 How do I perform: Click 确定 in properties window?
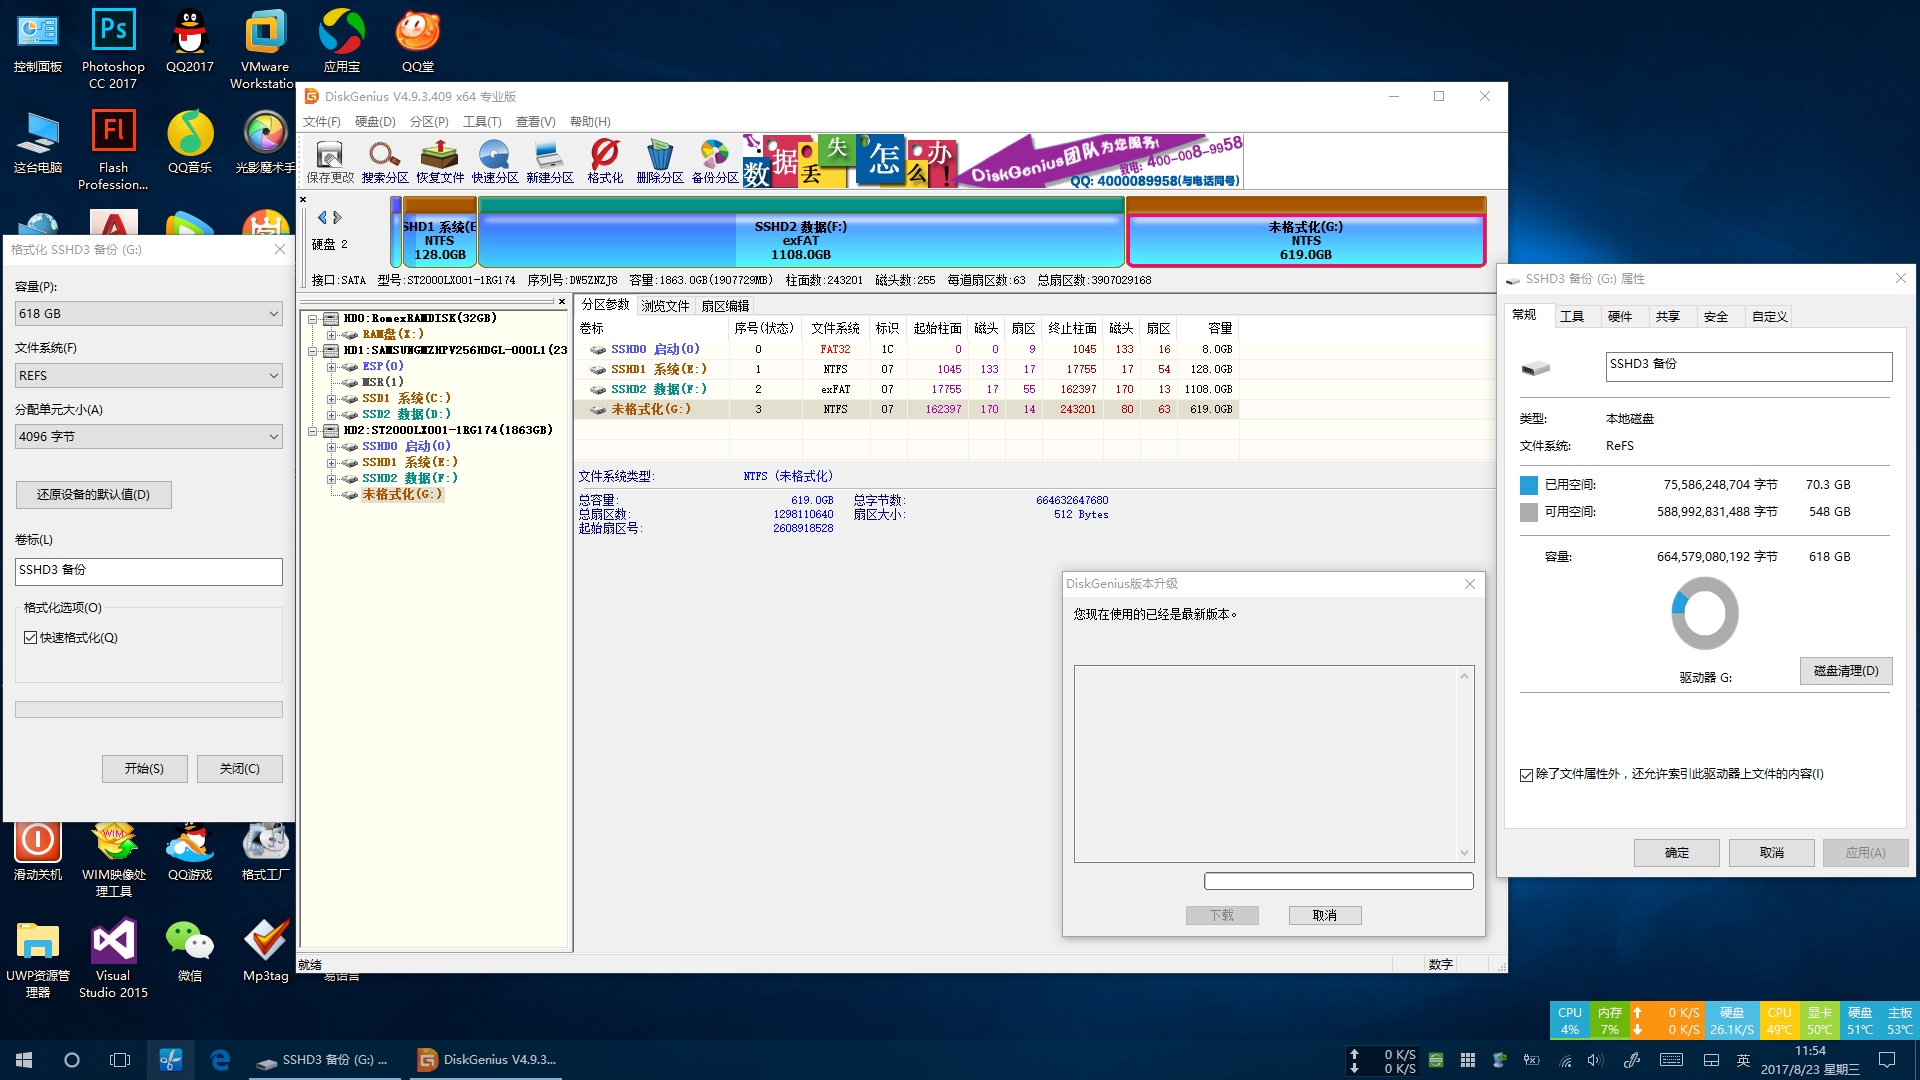pyautogui.click(x=1677, y=853)
